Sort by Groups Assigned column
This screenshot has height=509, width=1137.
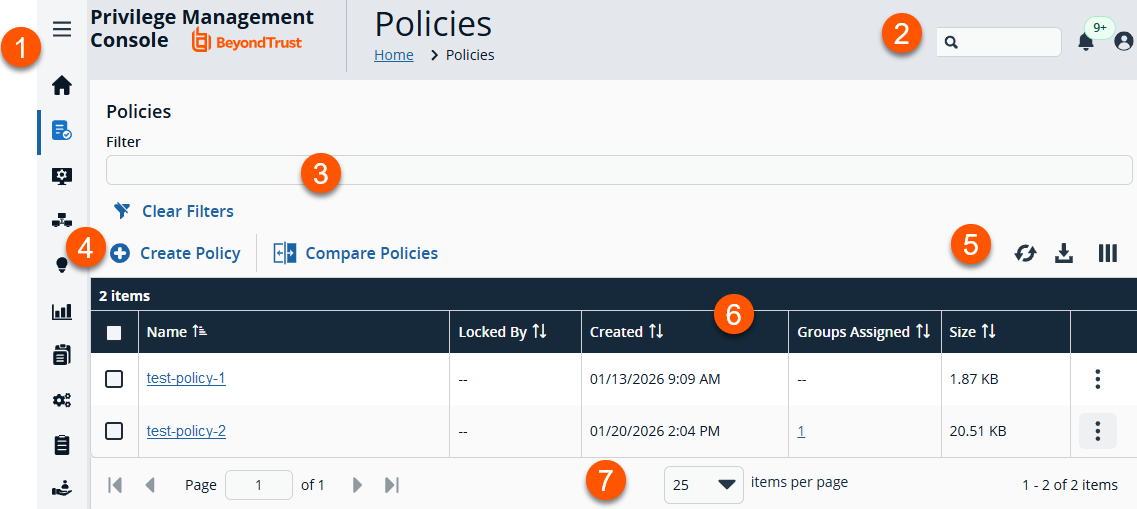(x=863, y=332)
